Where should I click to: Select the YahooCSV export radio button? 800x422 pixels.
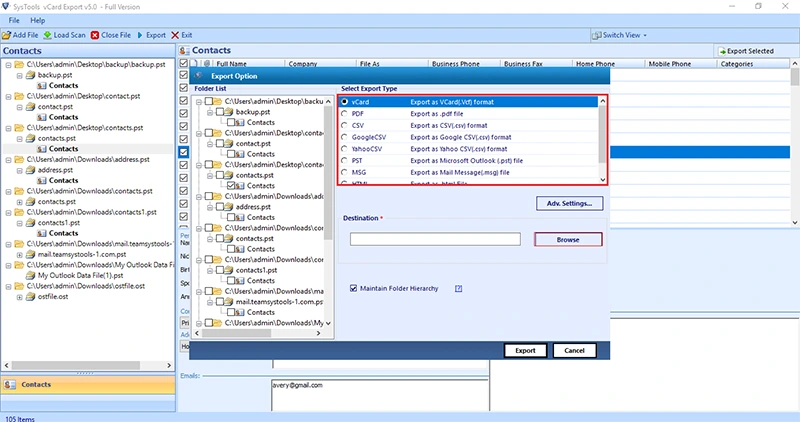344,148
